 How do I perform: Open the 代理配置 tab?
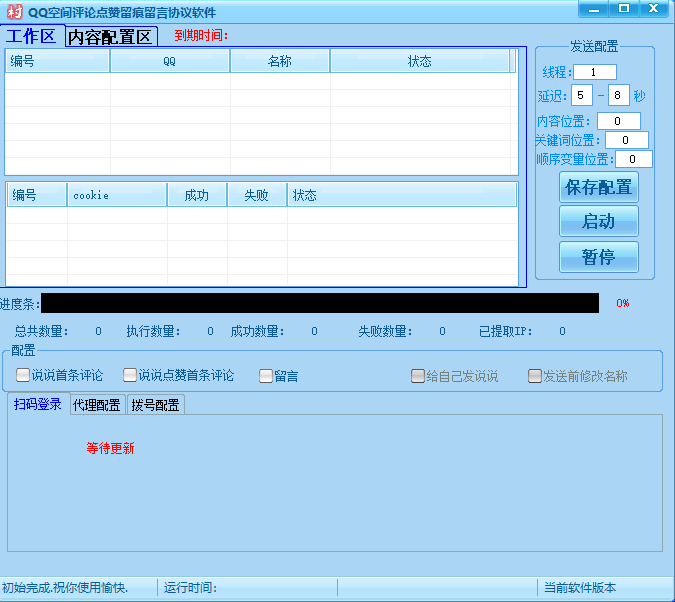pyautogui.click(x=96, y=405)
